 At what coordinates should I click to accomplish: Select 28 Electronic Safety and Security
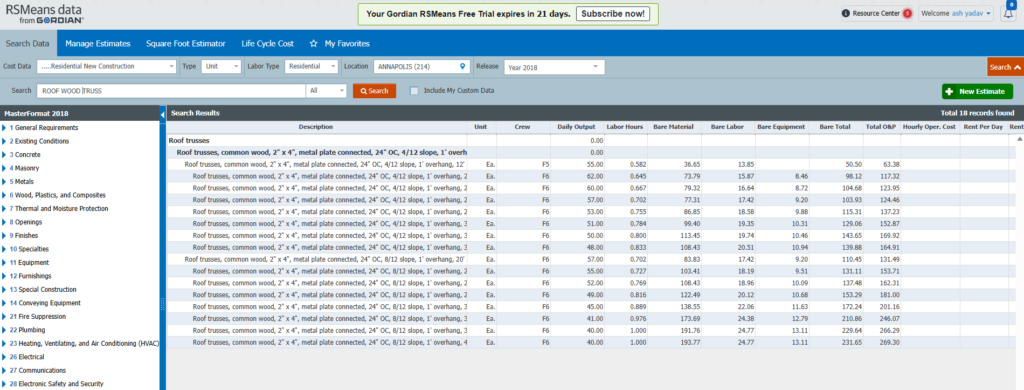pyautogui.click(x=56, y=384)
